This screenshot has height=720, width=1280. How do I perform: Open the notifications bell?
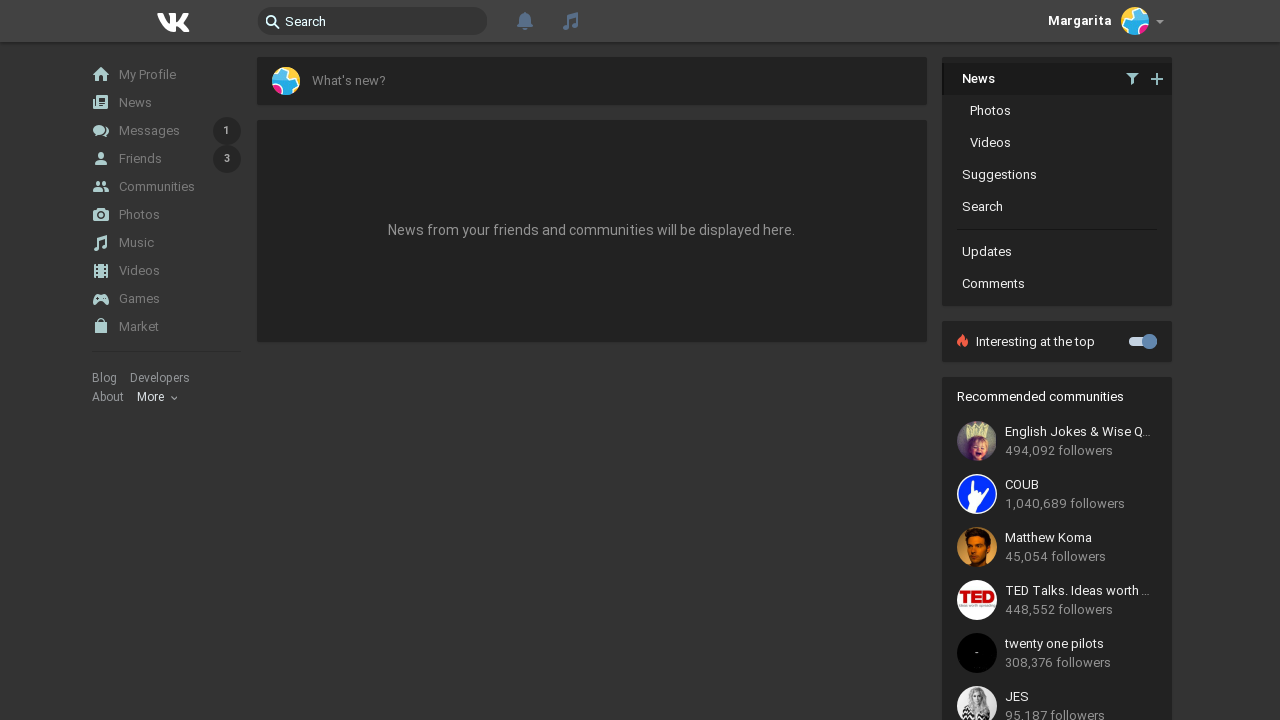(x=525, y=21)
